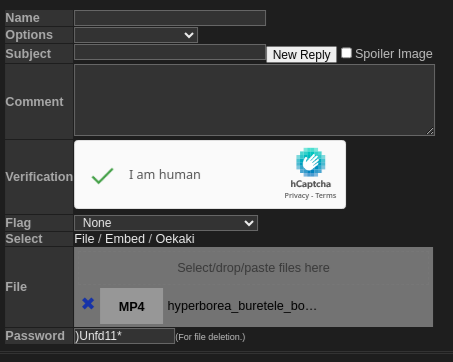Screen dimensions: 453x362
Task: Focus the Subject input field
Action: tap(170, 52)
